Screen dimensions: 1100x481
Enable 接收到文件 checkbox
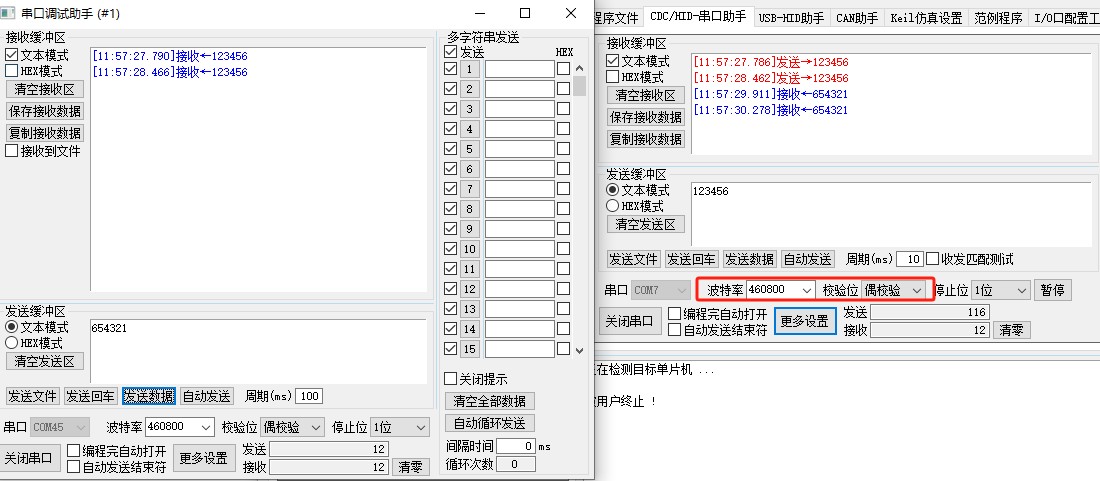(x=11, y=150)
